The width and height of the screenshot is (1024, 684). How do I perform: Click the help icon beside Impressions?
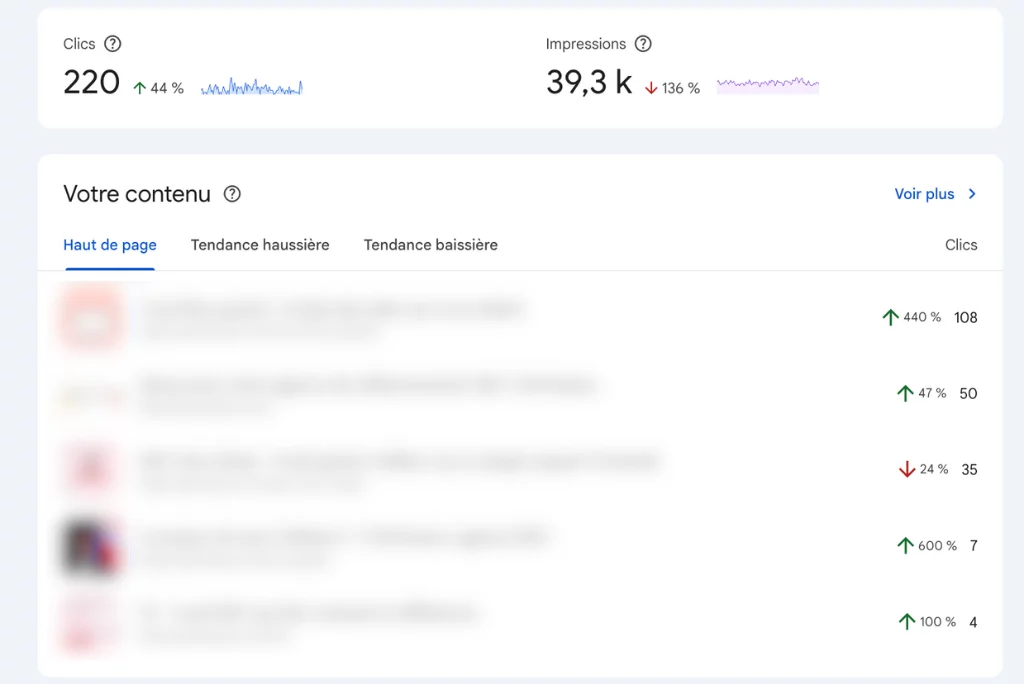pyautogui.click(x=643, y=44)
